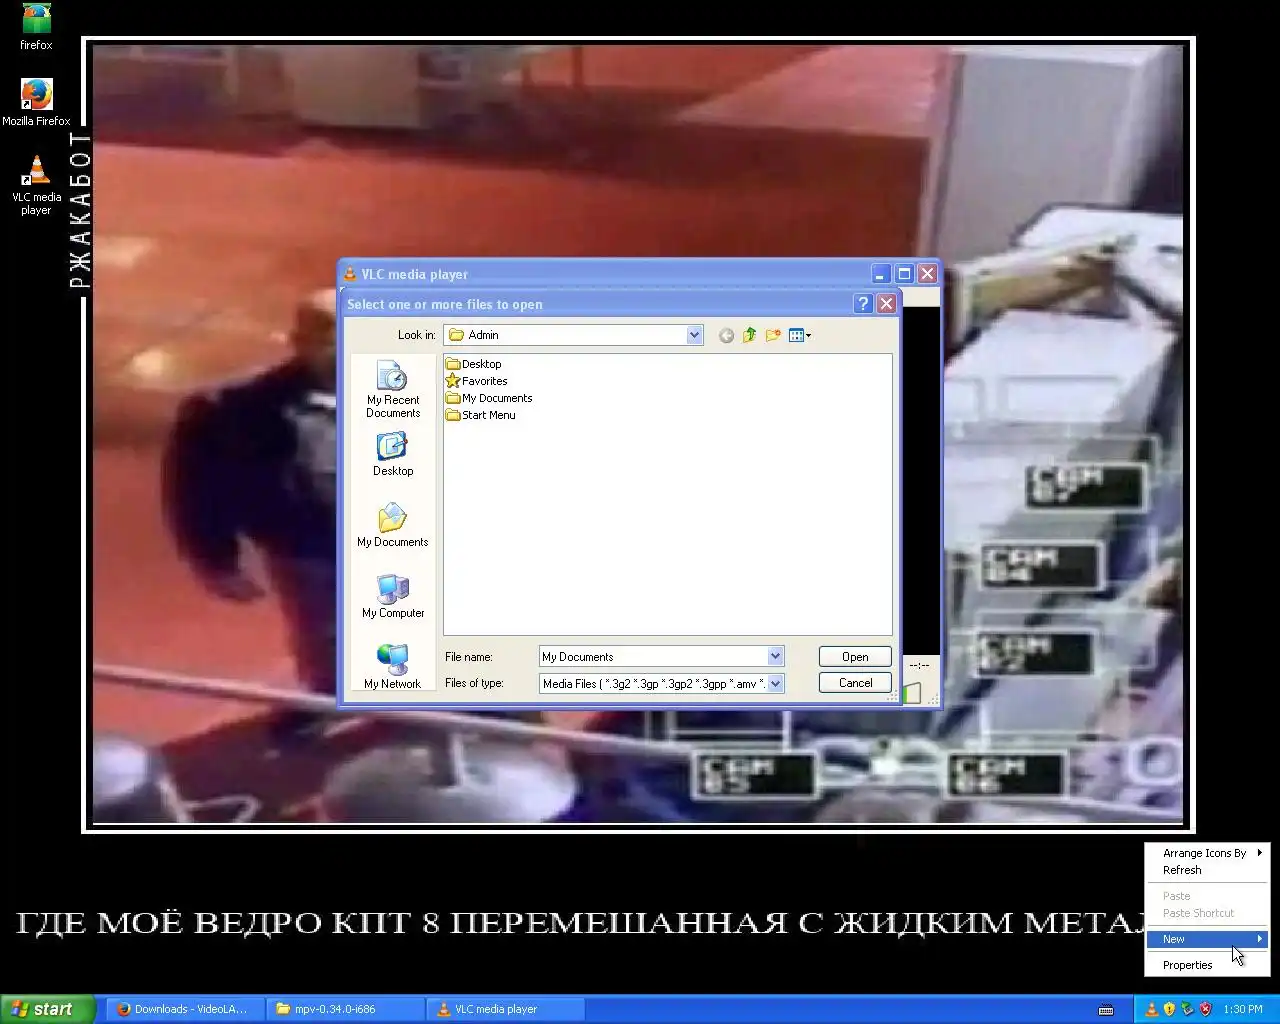This screenshot has height=1024, width=1280.
Task: Go to My Computer in places bar
Action: pos(393,597)
